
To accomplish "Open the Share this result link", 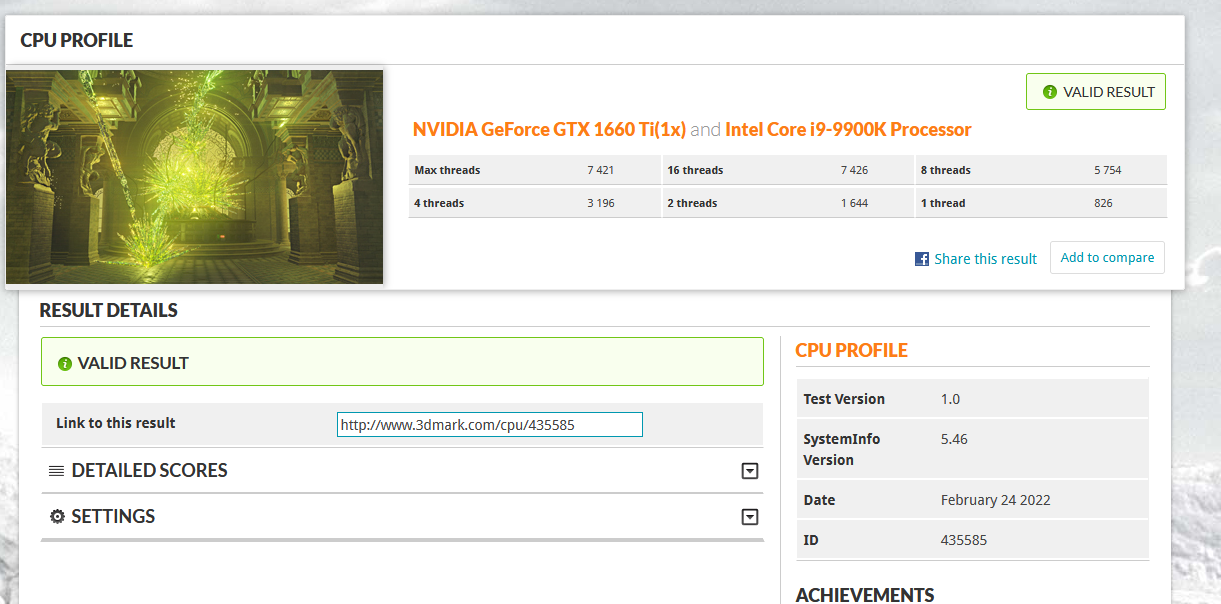I will point(986,259).
